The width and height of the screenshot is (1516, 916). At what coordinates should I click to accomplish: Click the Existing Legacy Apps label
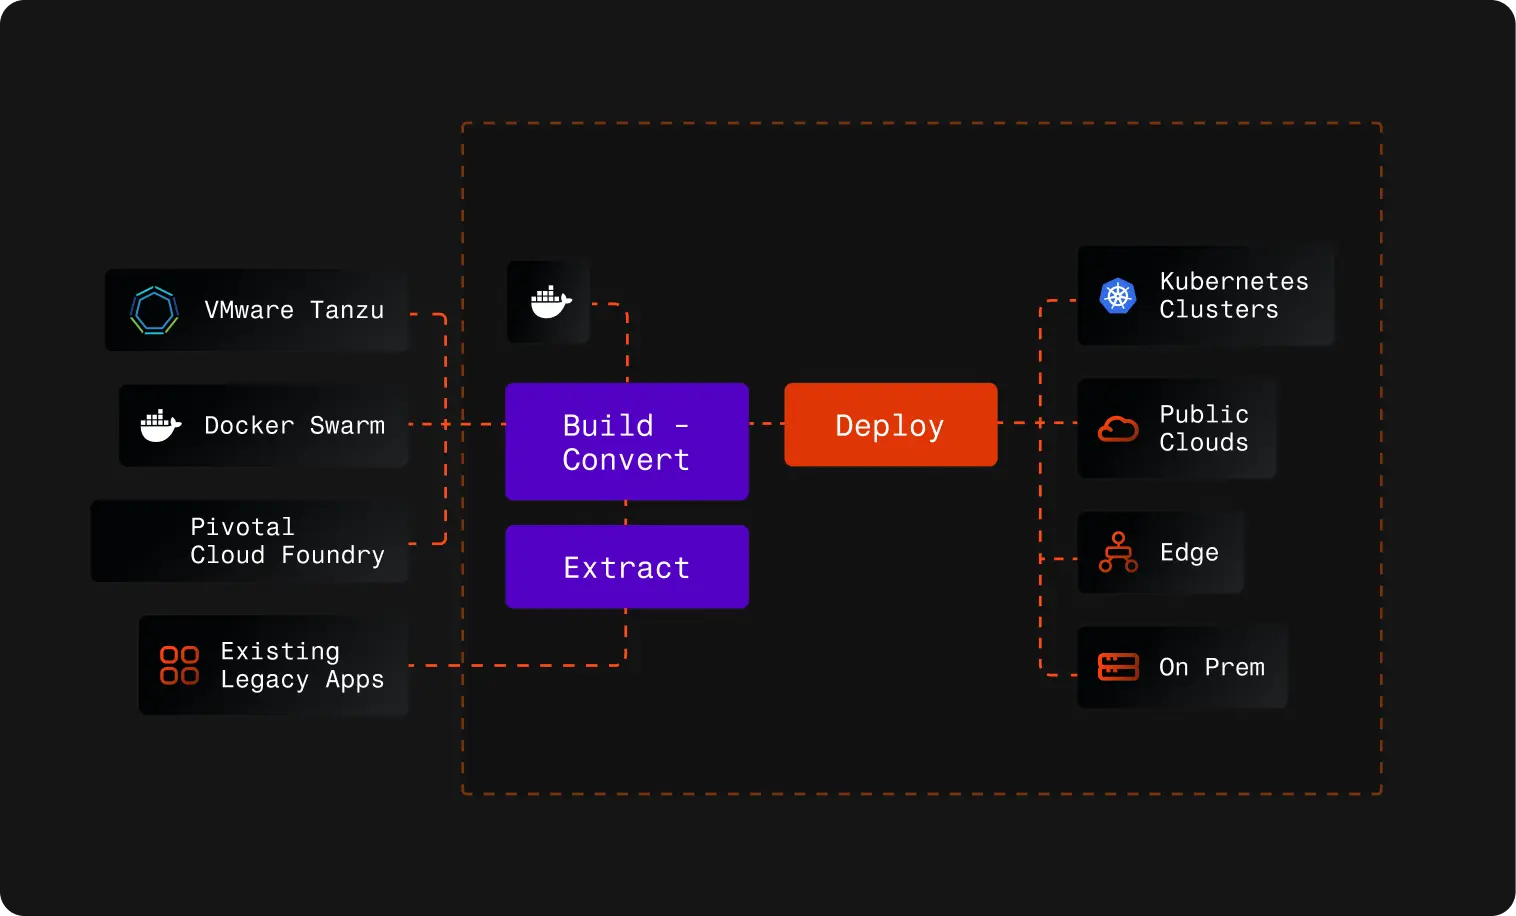pyautogui.click(x=302, y=666)
